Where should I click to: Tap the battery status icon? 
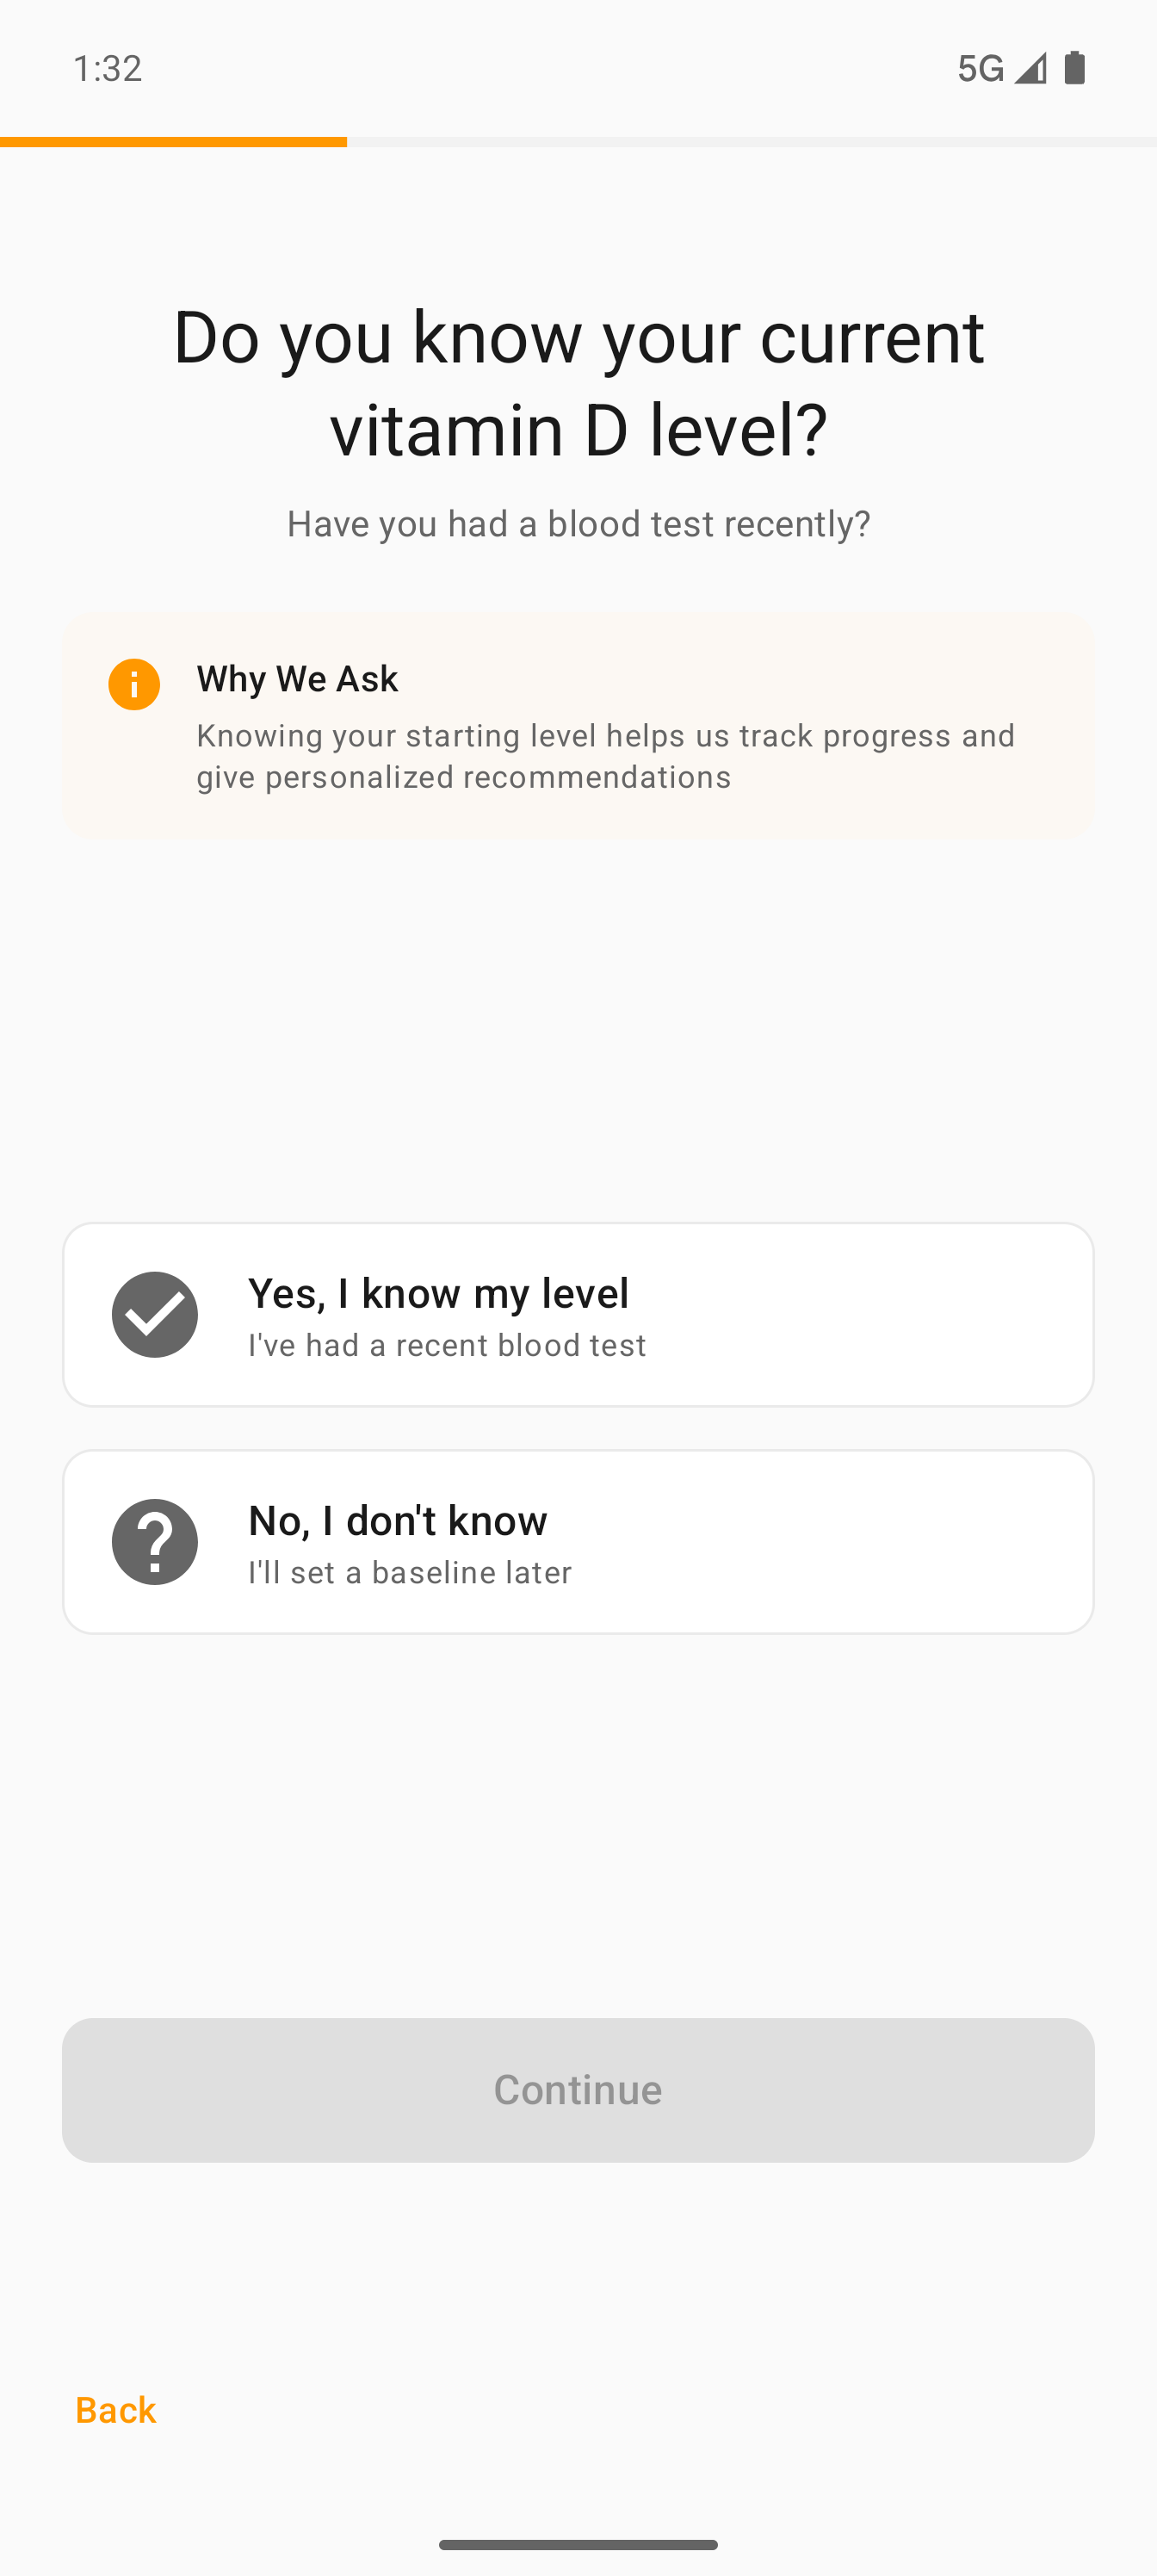(1075, 68)
